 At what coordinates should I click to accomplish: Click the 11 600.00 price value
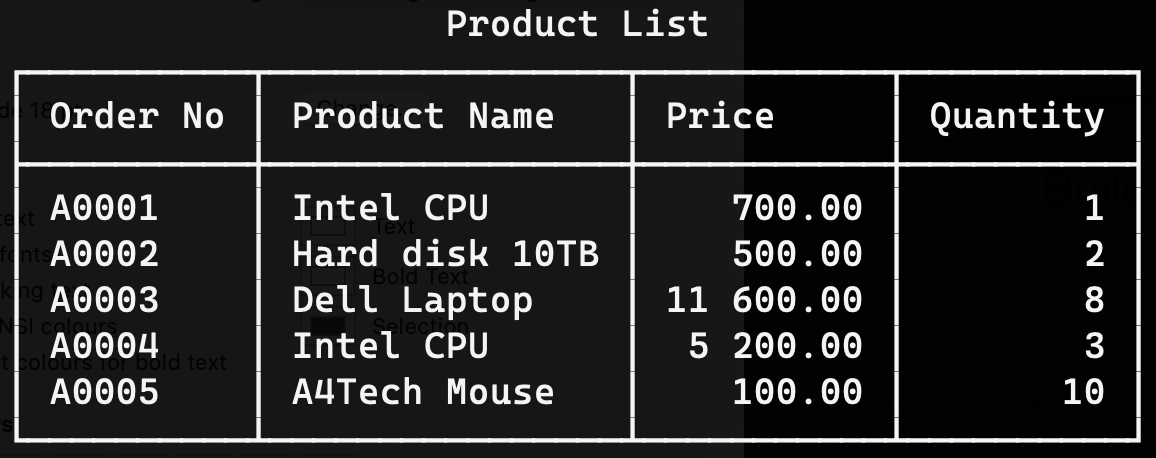tap(764, 300)
